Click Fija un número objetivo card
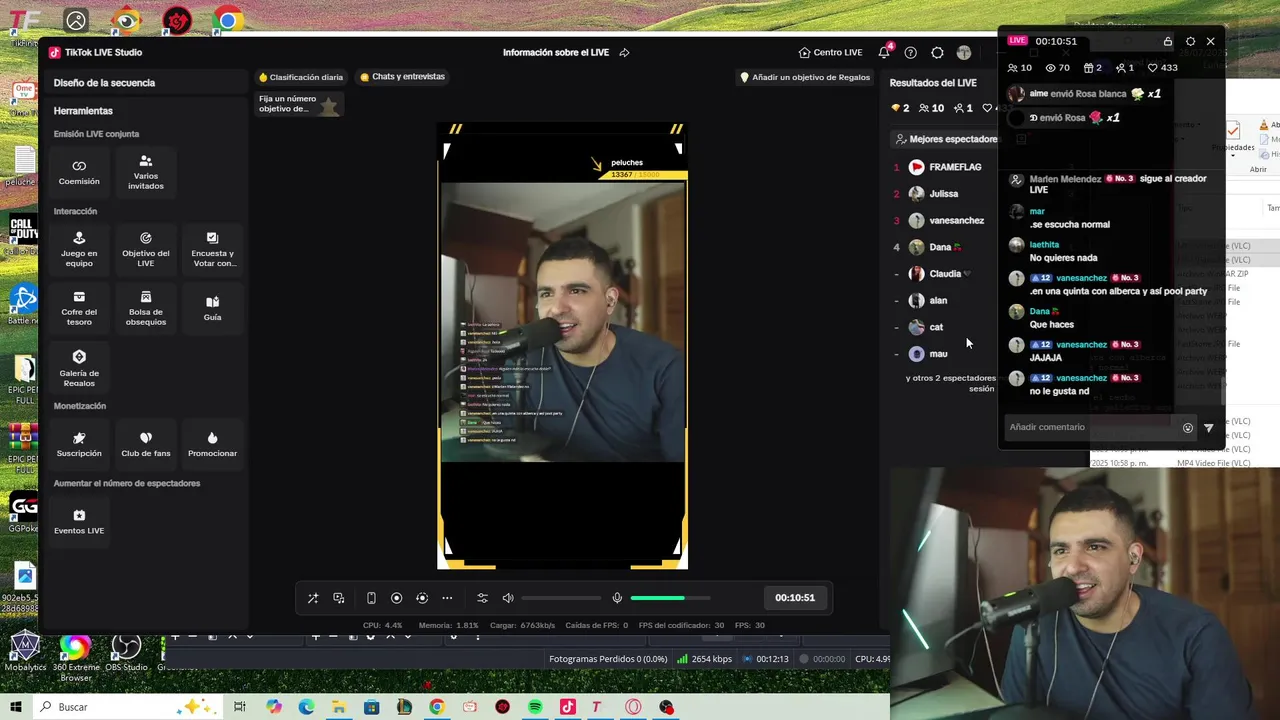The height and width of the screenshot is (720, 1280). point(299,104)
